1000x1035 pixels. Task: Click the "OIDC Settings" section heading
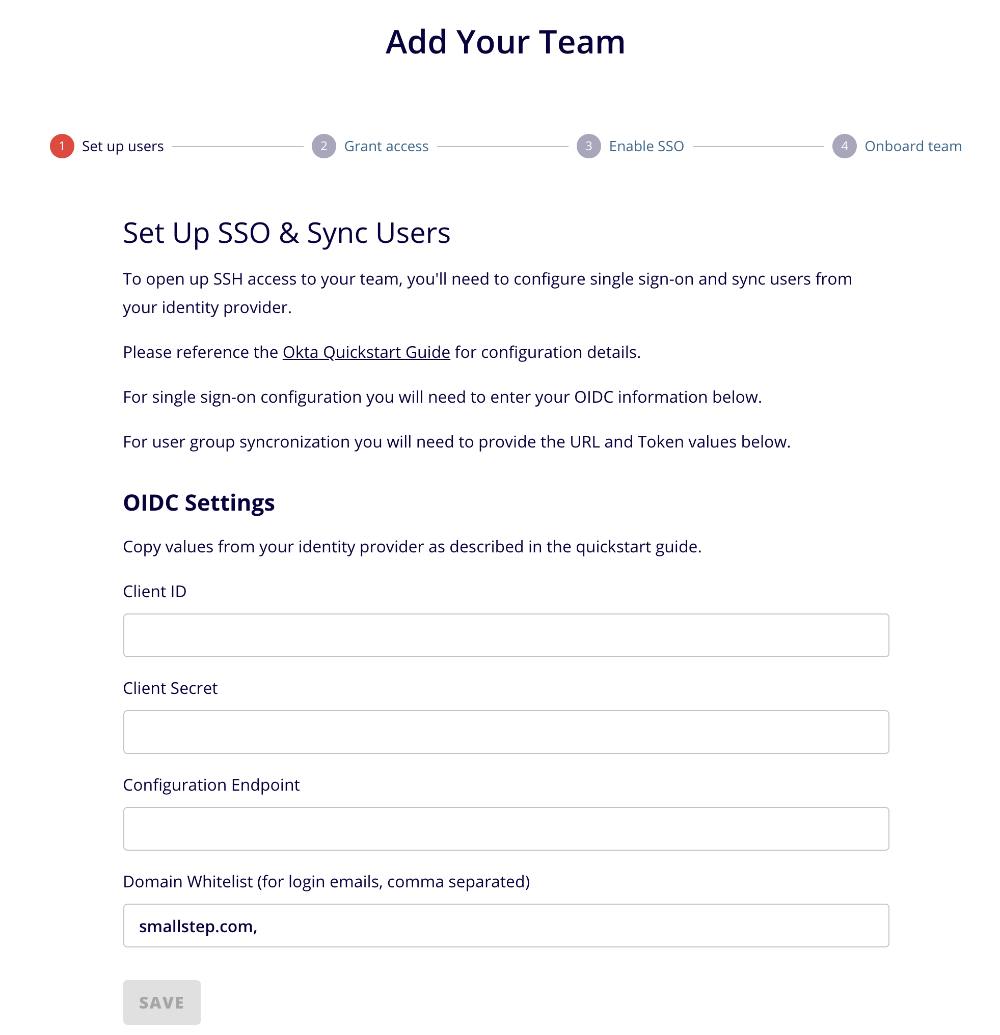(x=199, y=502)
